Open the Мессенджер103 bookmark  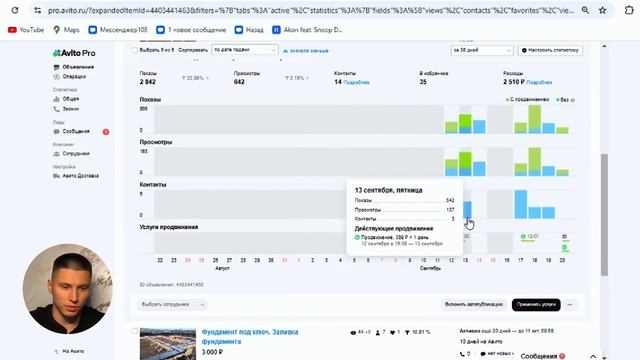[x=118, y=30]
